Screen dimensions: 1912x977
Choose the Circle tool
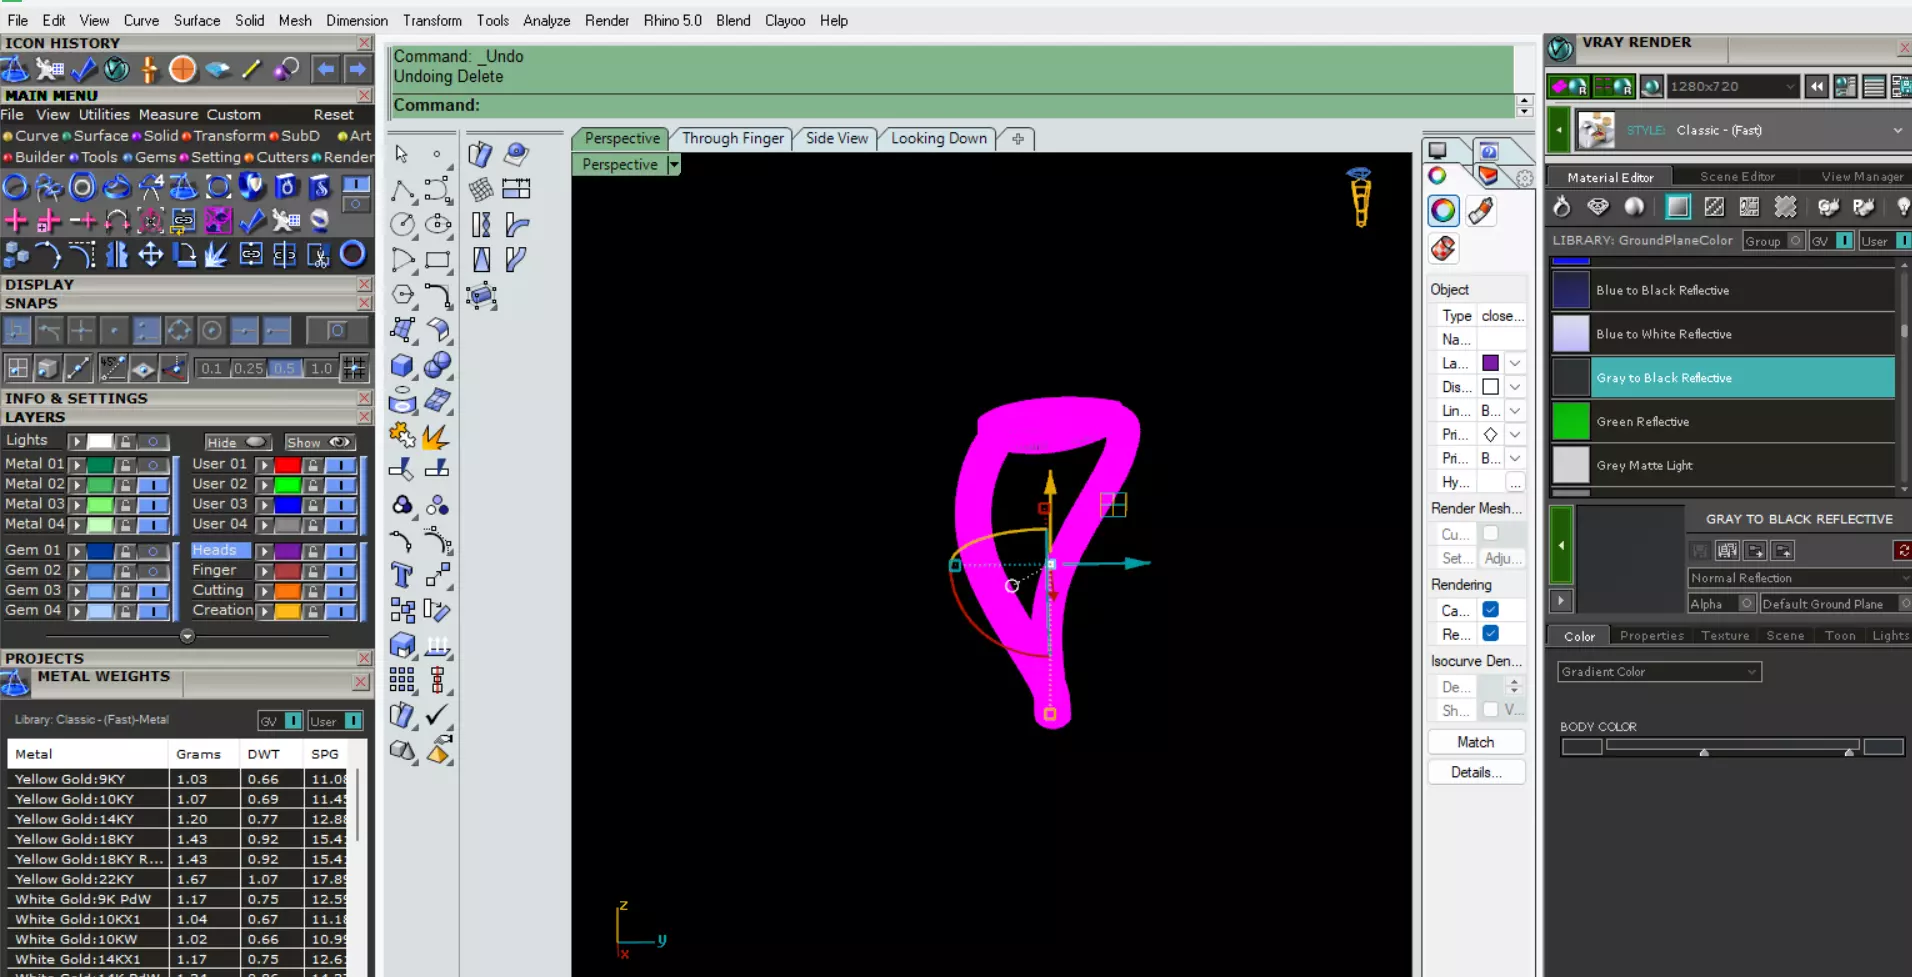click(402, 224)
